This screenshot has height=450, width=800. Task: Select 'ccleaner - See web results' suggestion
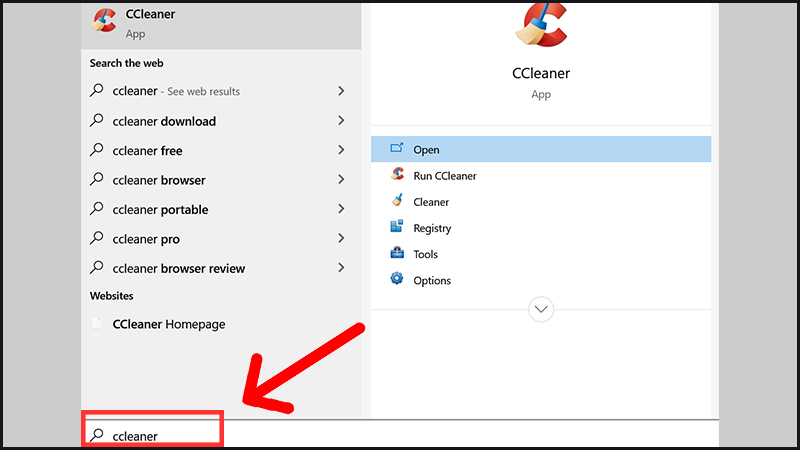pos(221,91)
